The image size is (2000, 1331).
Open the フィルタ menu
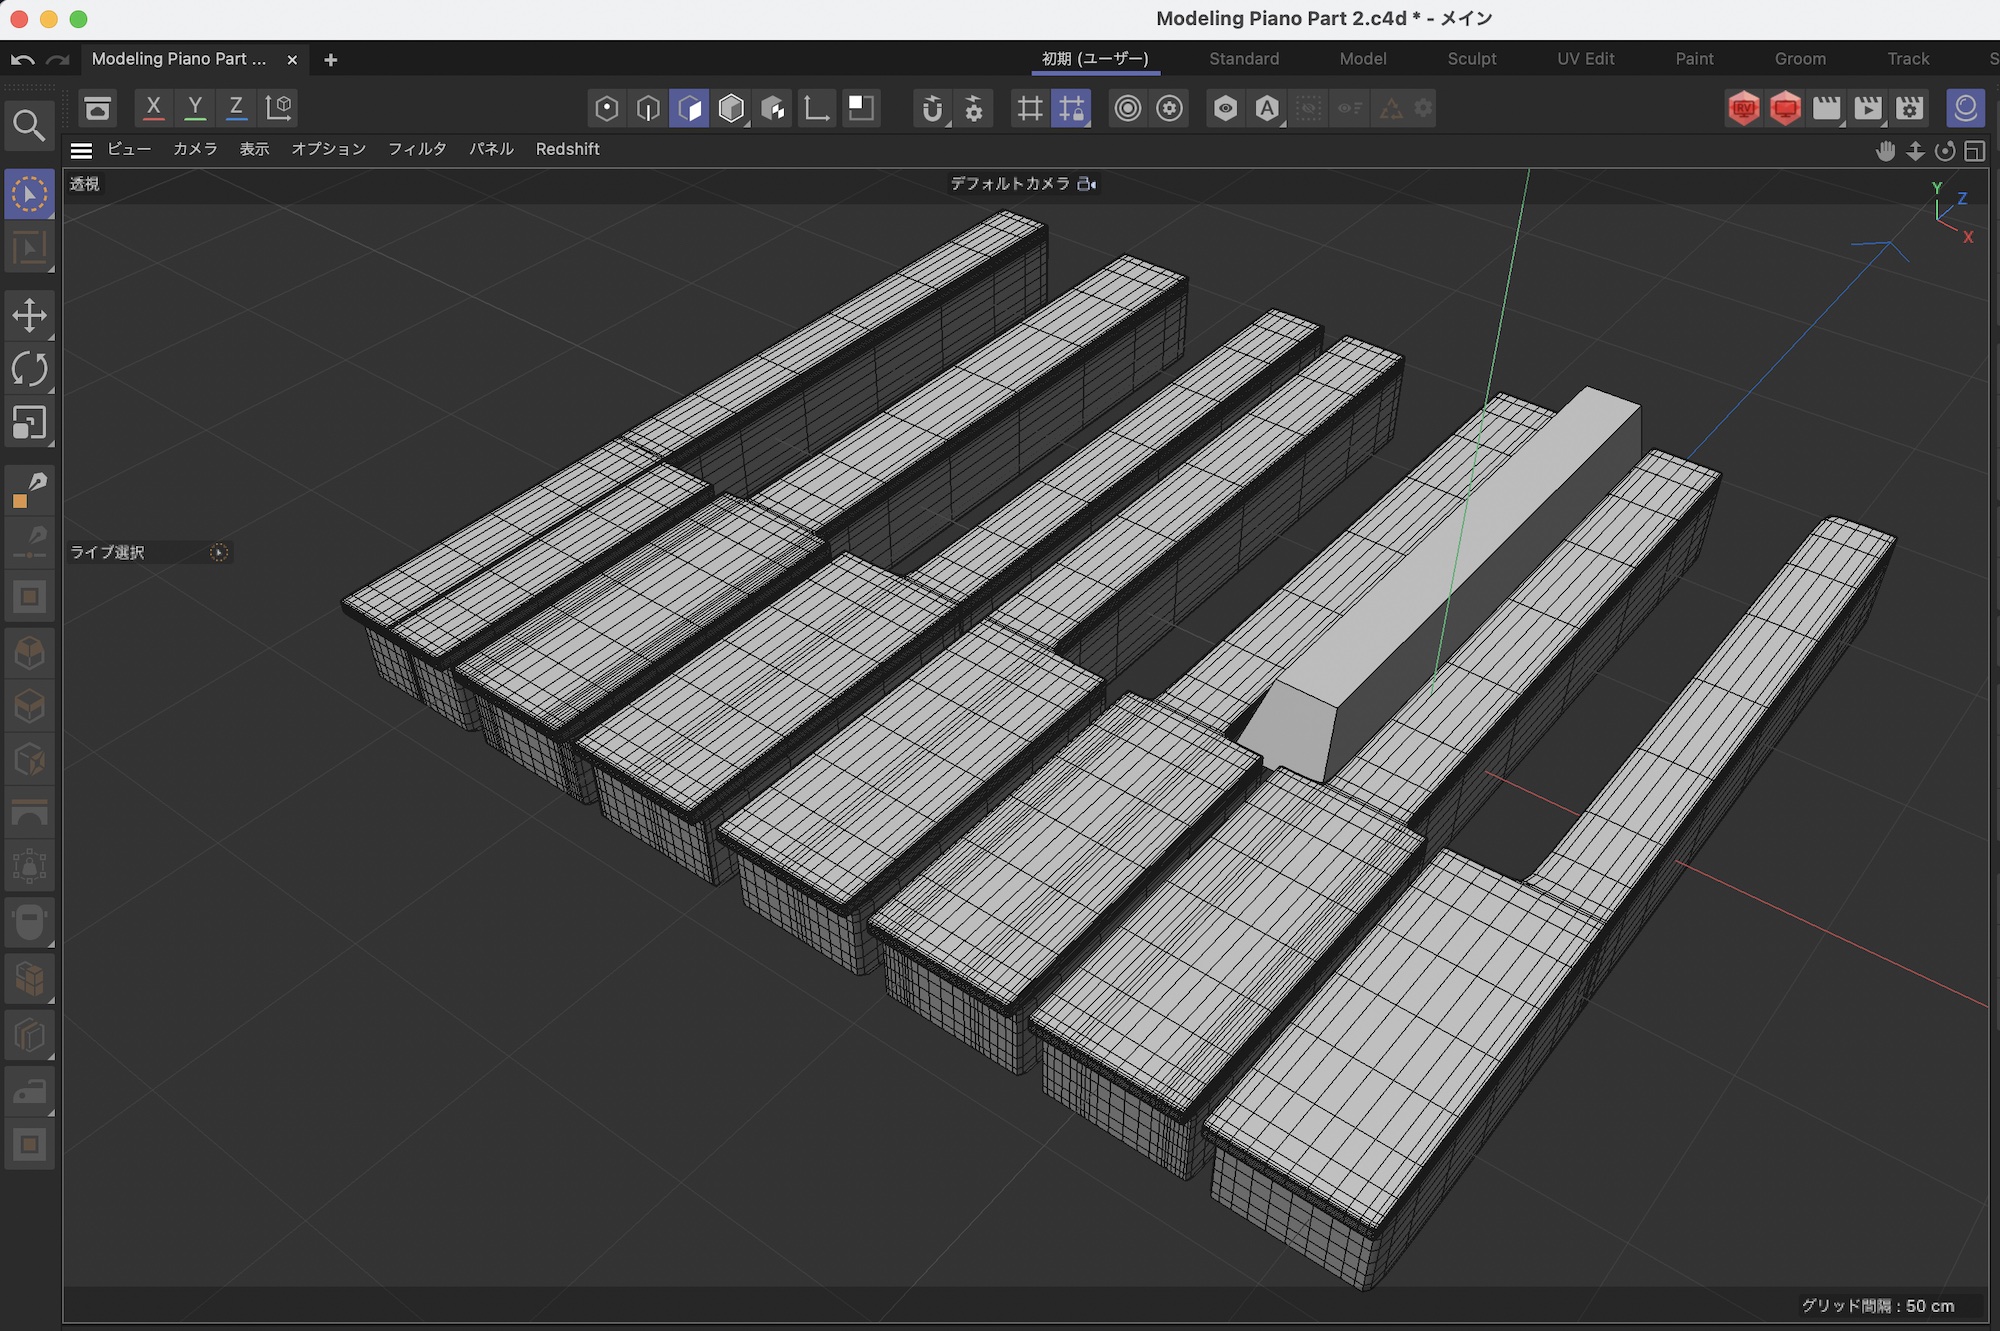(417, 149)
